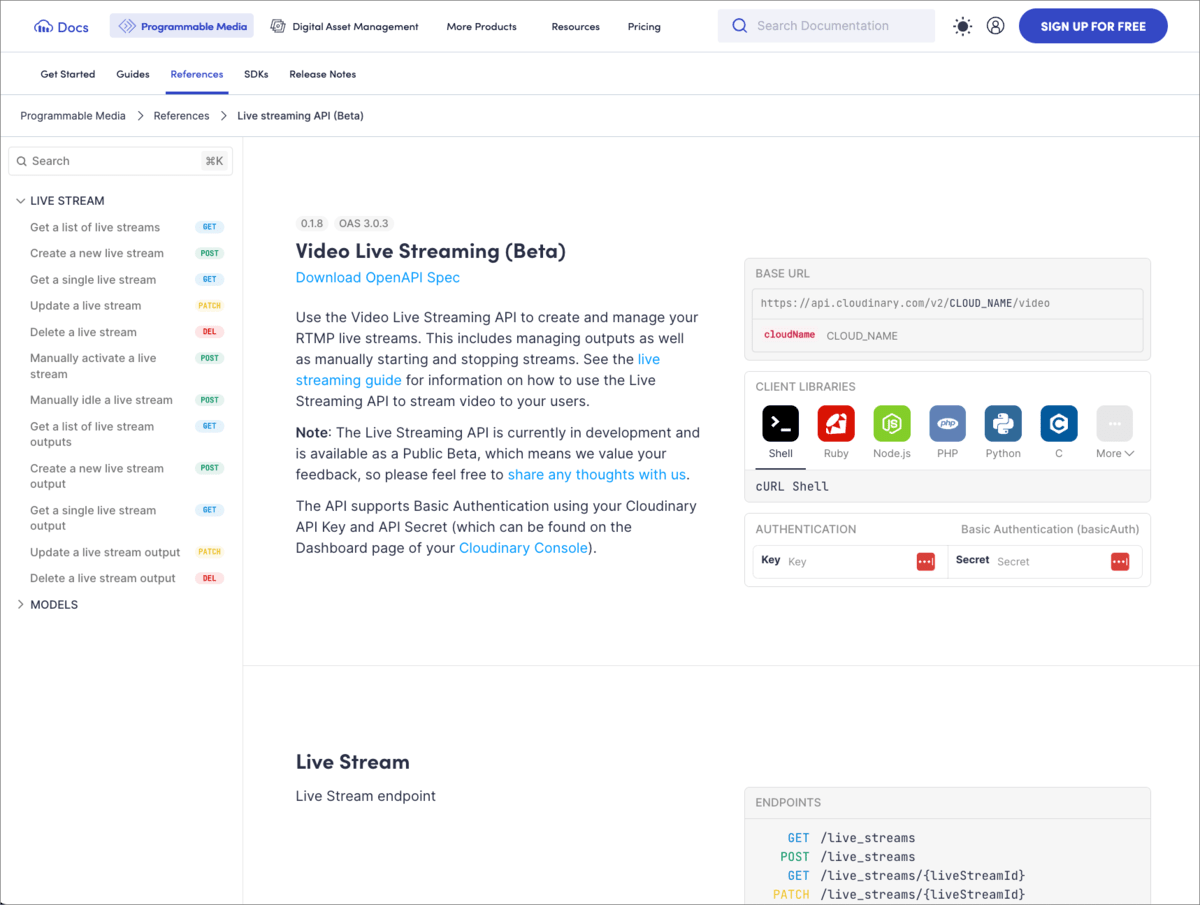Open the More Products menu
The image size is (1200, 905).
pos(482,26)
